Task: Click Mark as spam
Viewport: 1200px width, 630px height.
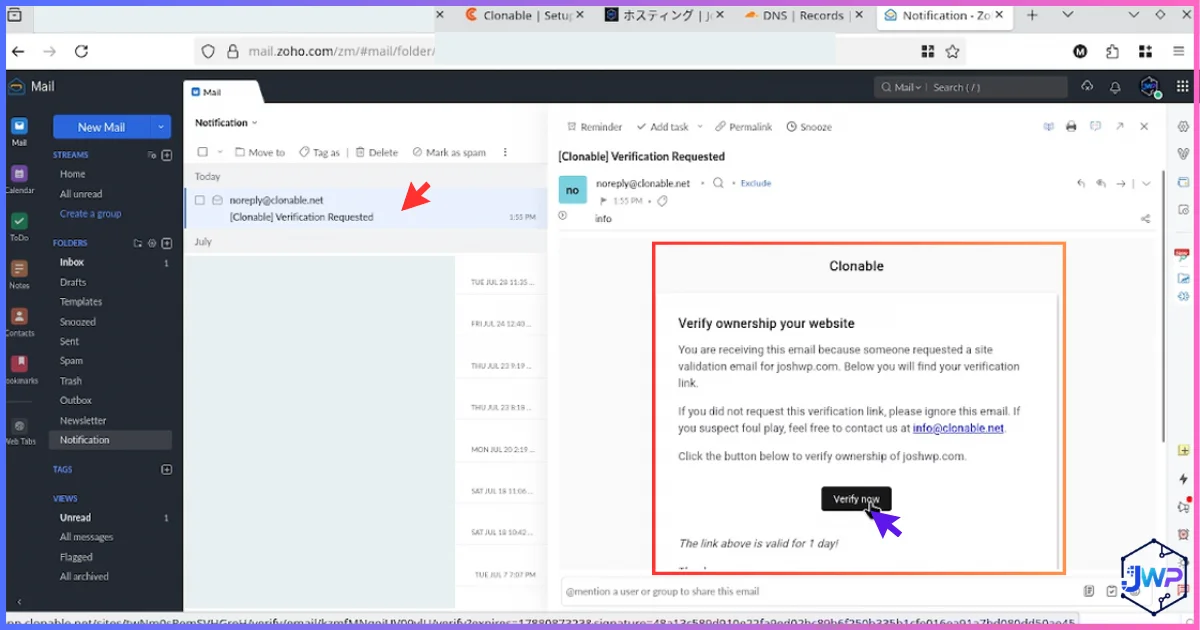Action: coord(449,152)
